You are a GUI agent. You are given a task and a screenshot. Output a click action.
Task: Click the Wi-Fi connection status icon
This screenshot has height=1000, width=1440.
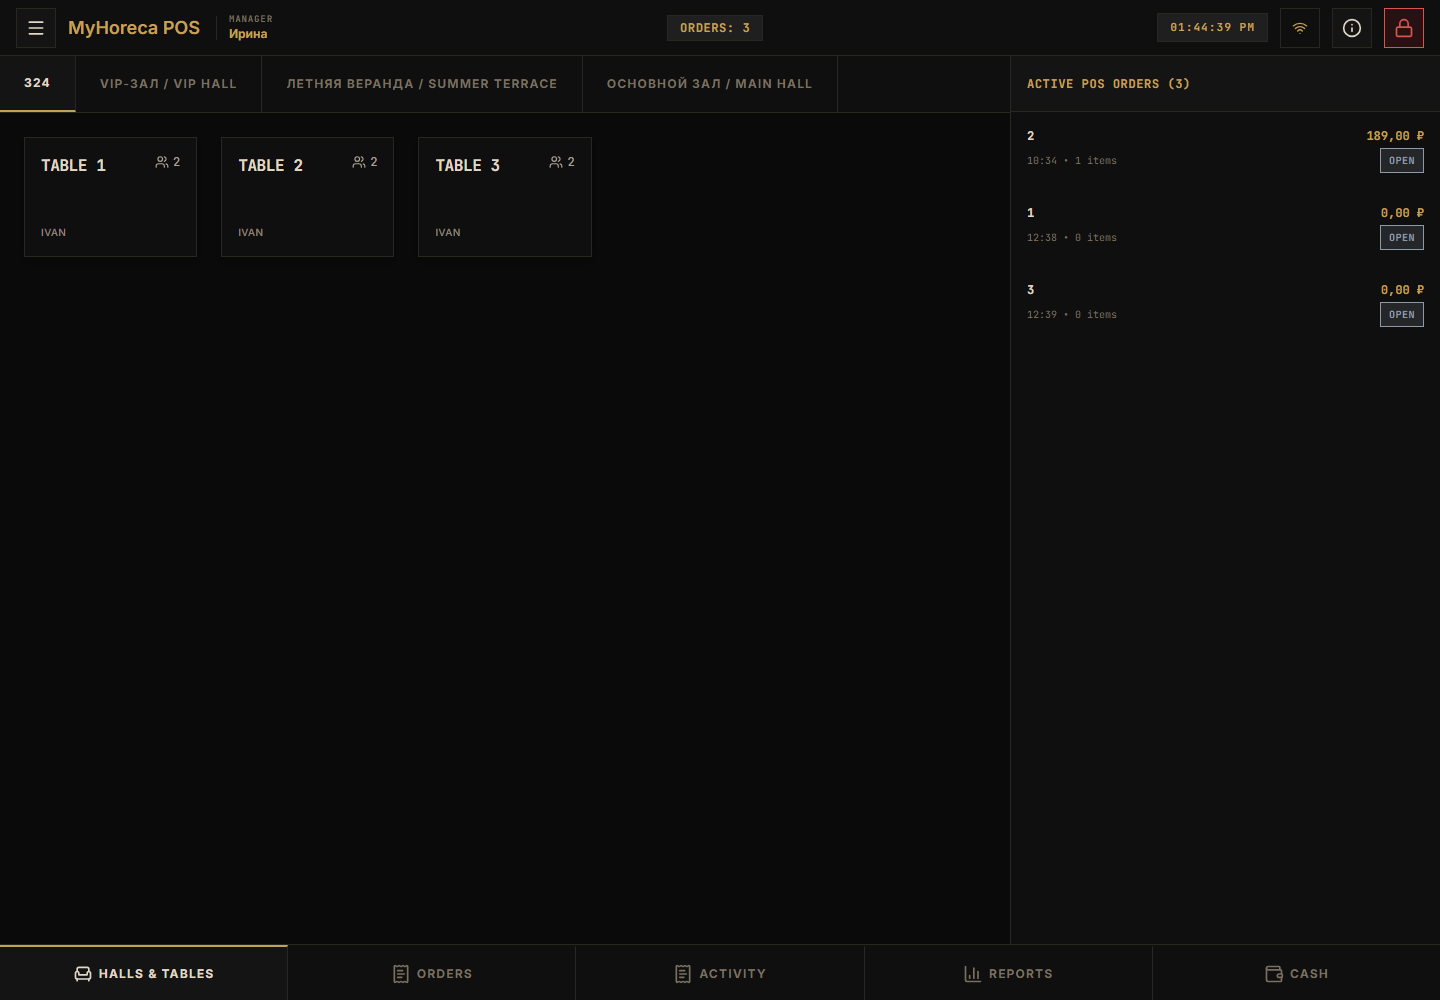pyautogui.click(x=1300, y=28)
